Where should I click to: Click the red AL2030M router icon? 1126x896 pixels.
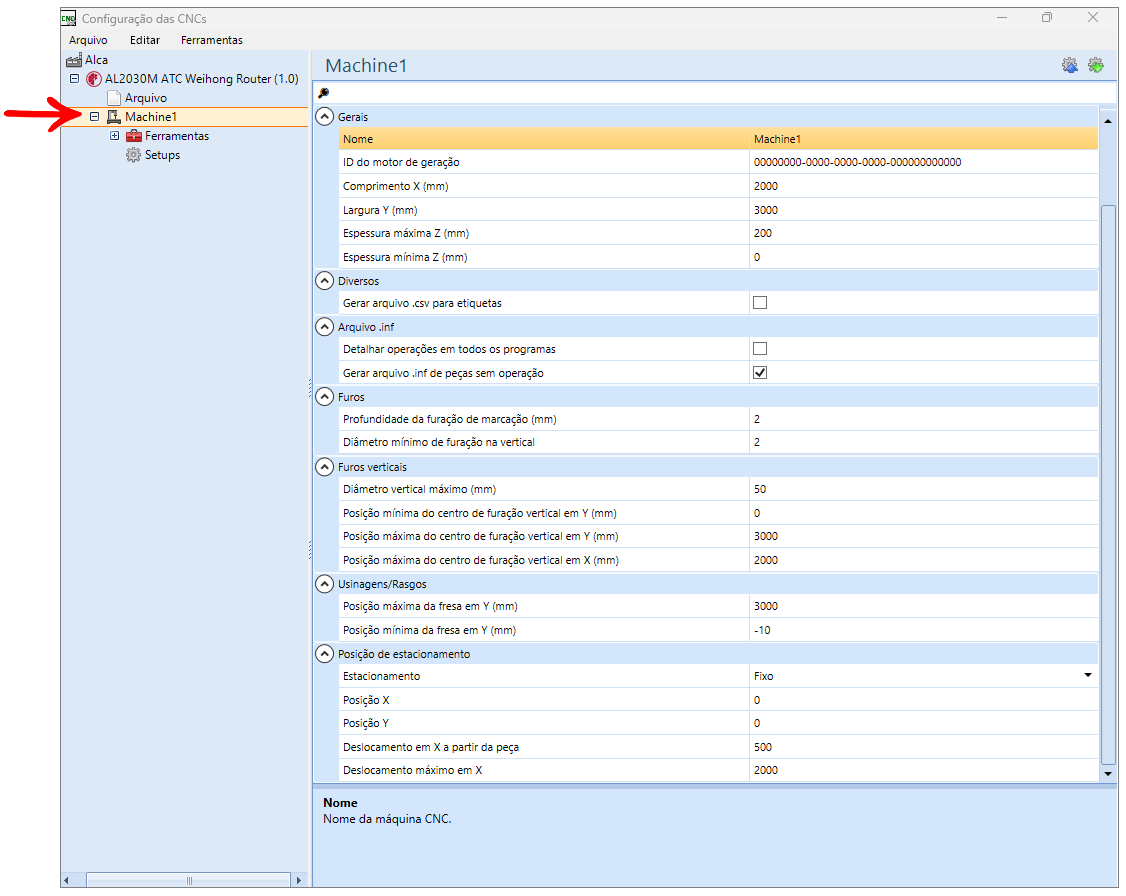coord(94,79)
